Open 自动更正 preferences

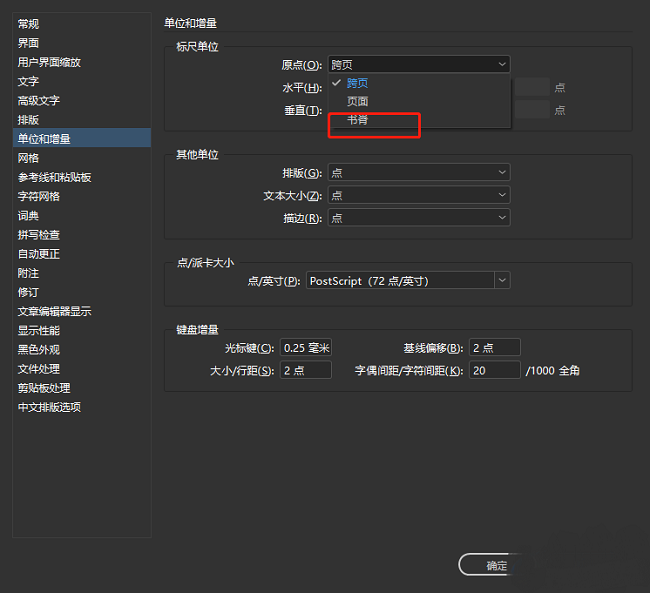click(x=82, y=254)
